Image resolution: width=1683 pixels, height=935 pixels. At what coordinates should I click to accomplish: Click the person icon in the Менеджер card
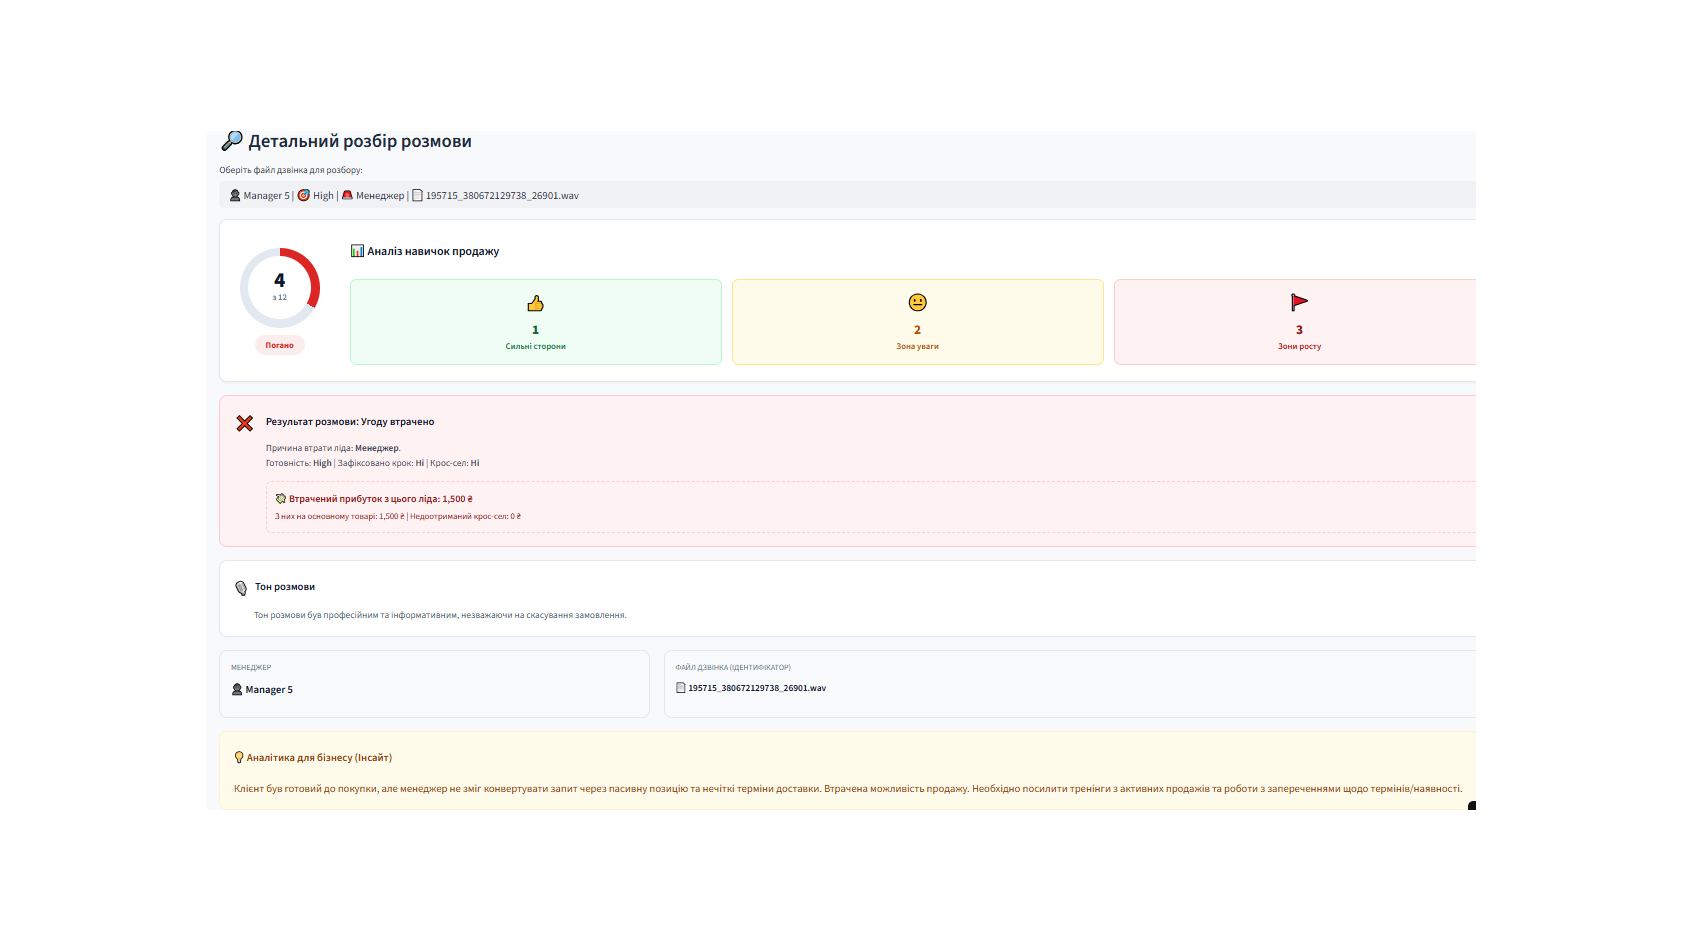tap(237, 690)
